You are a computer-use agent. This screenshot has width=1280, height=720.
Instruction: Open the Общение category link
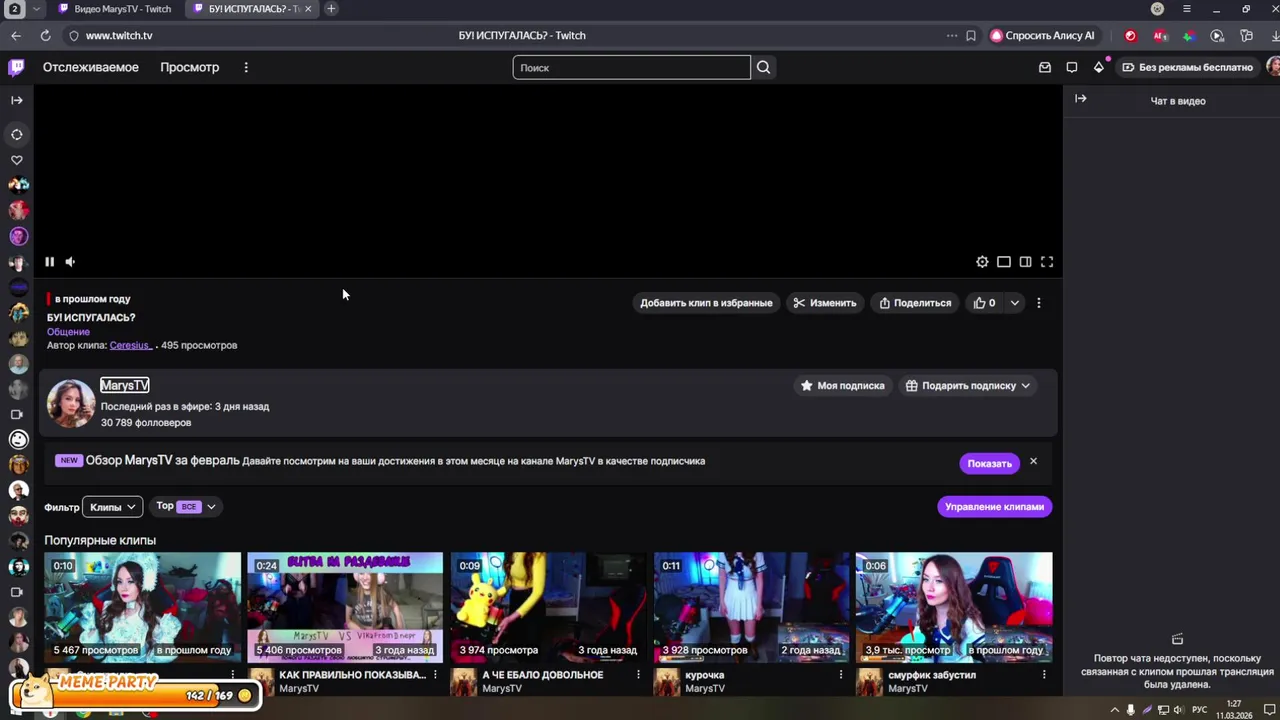point(68,332)
